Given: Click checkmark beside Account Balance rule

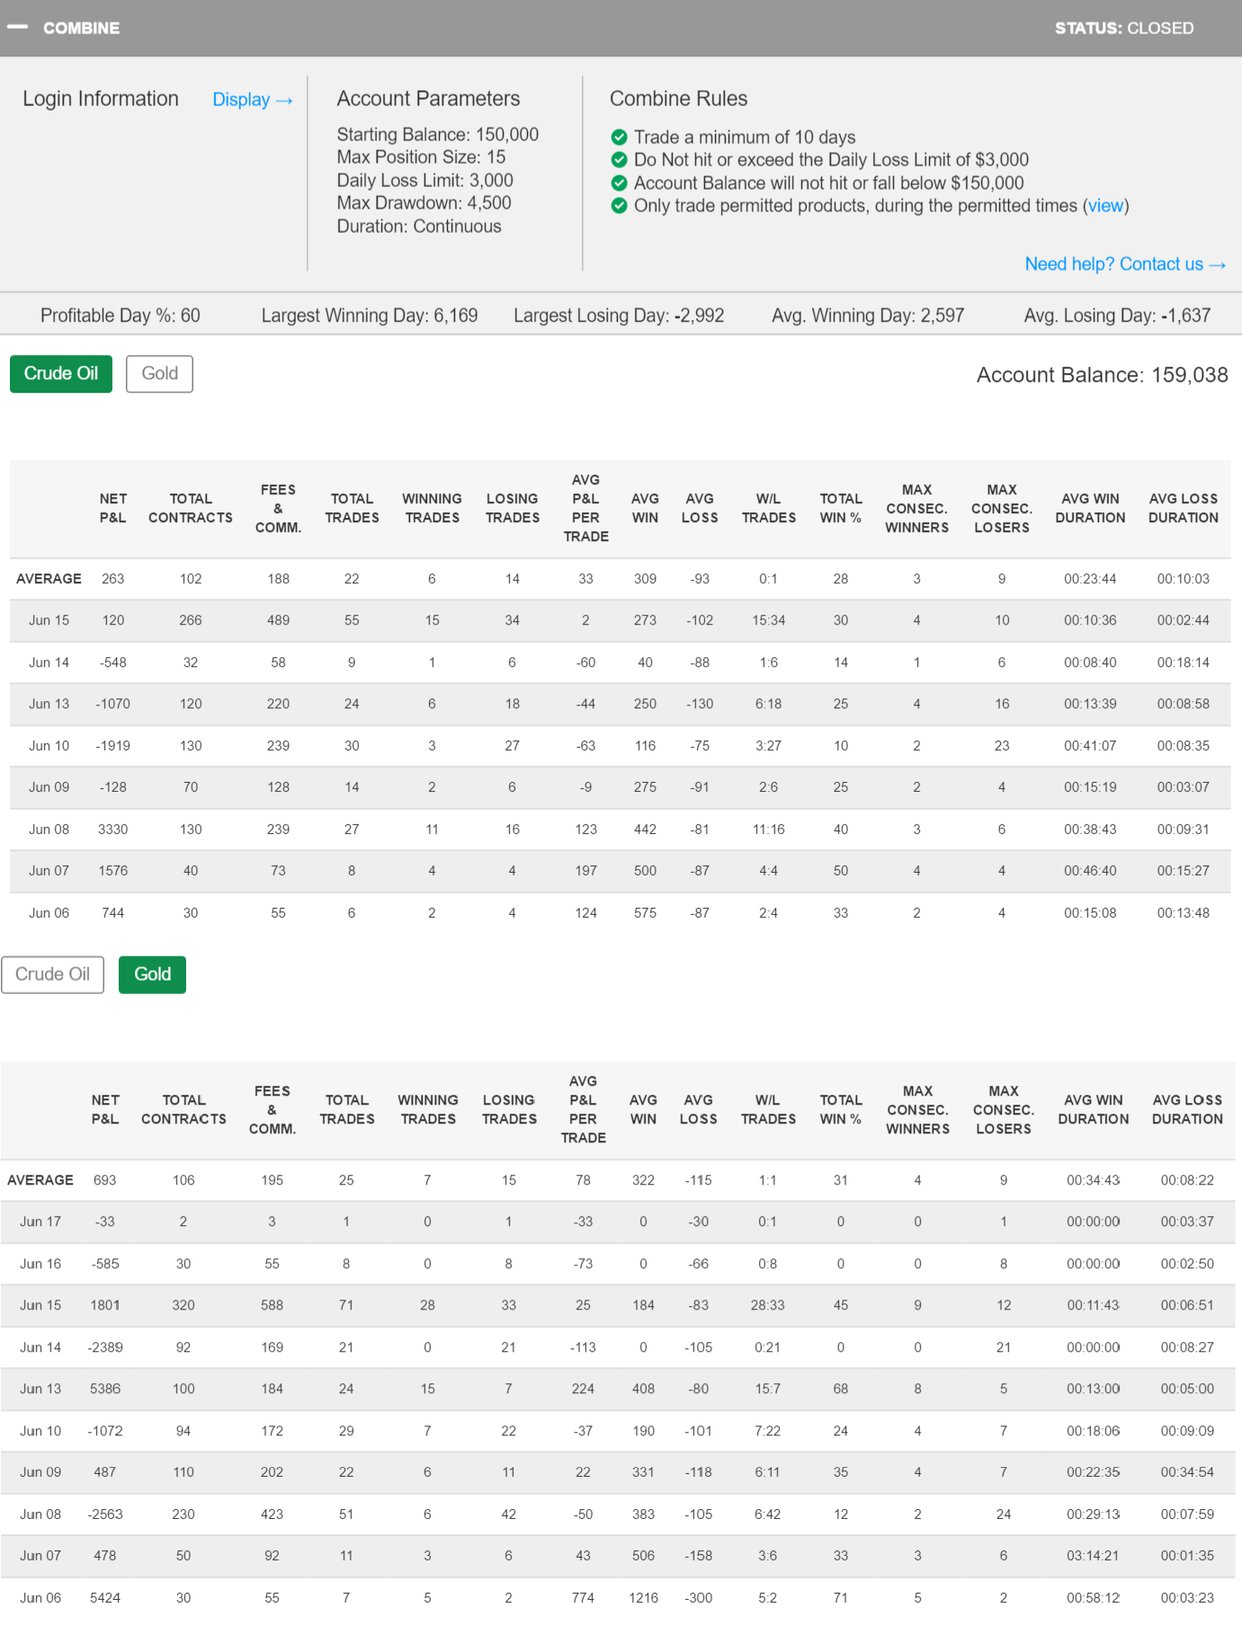Looking at the screenshot, I should [619, 183].
